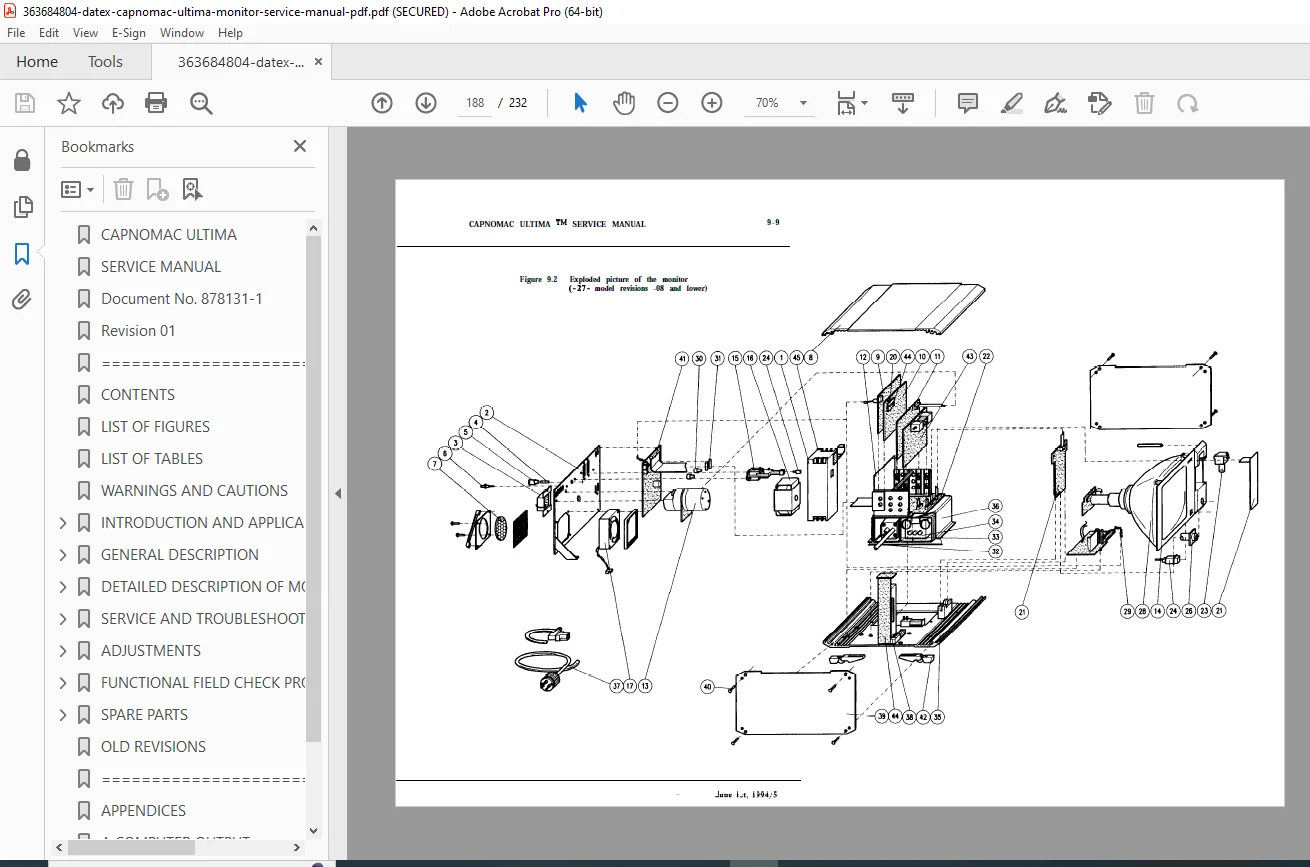Open the Sign document tool

point(1055,103)
